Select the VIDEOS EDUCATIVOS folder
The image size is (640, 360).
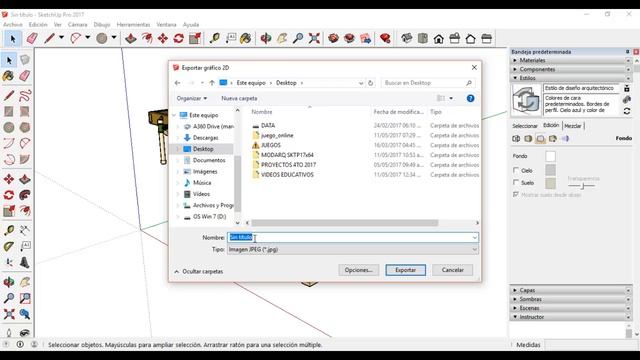(x=287, y=175)
